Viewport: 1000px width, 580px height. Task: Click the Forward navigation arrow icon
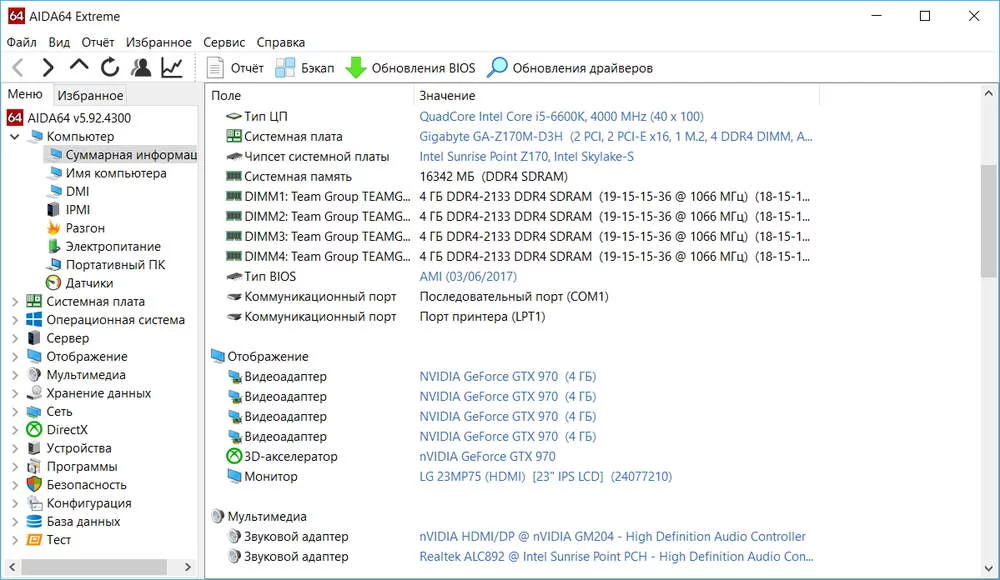(x=48, y=68)
